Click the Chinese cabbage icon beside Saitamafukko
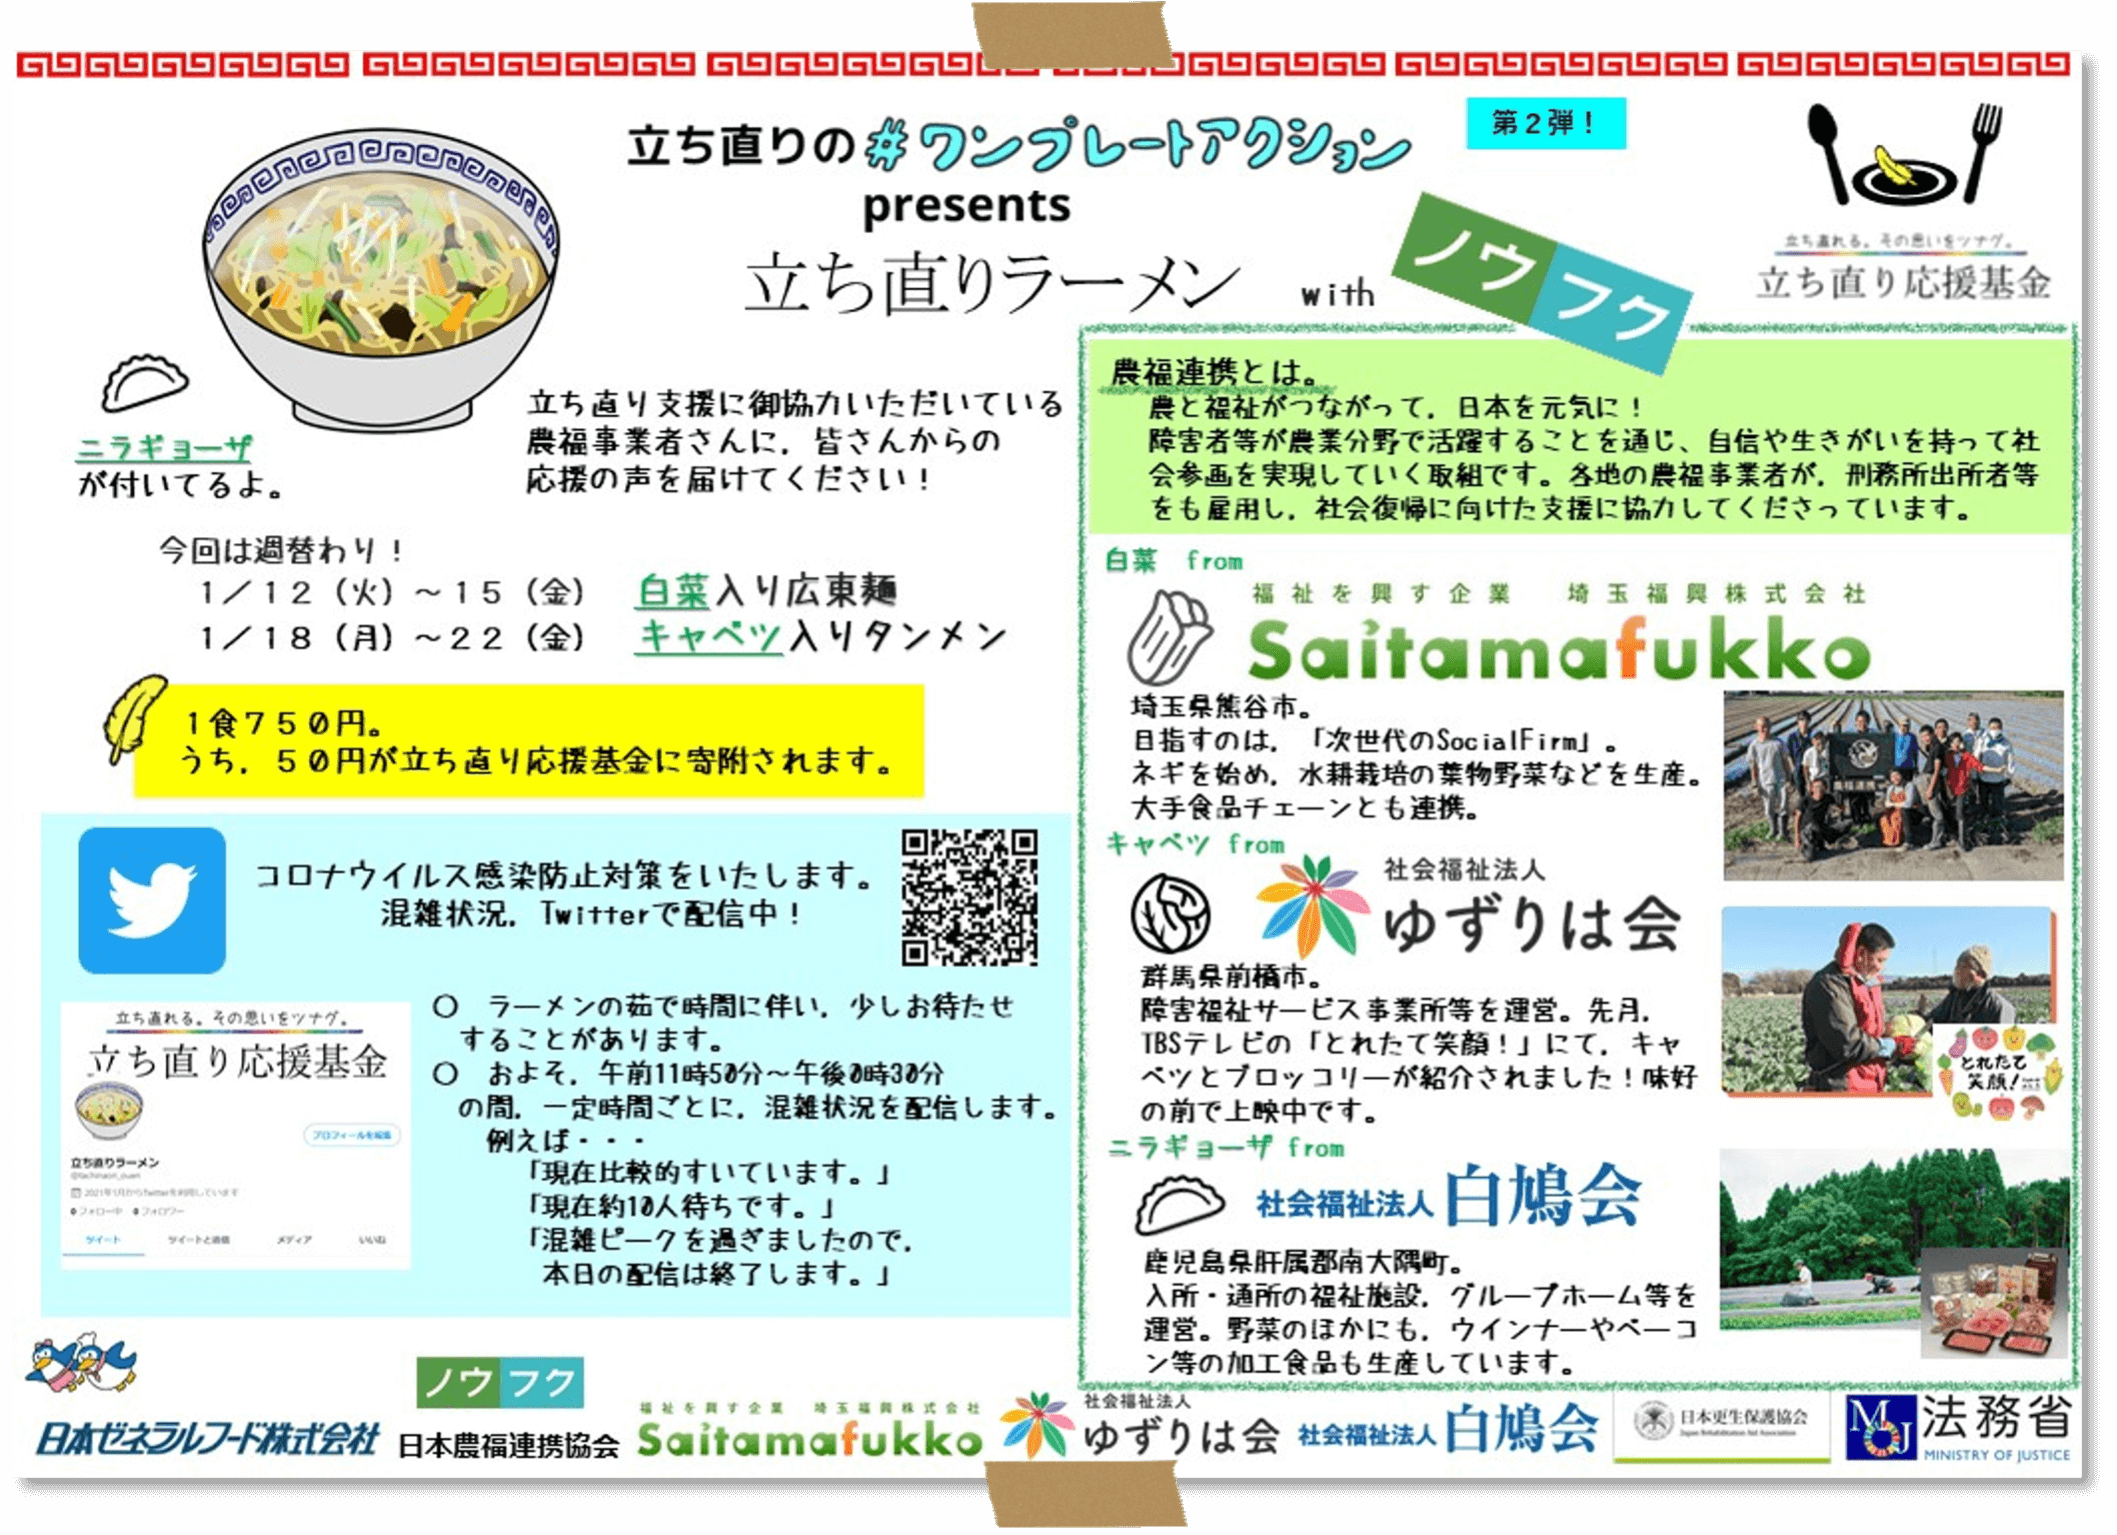 pos(1169,638)
